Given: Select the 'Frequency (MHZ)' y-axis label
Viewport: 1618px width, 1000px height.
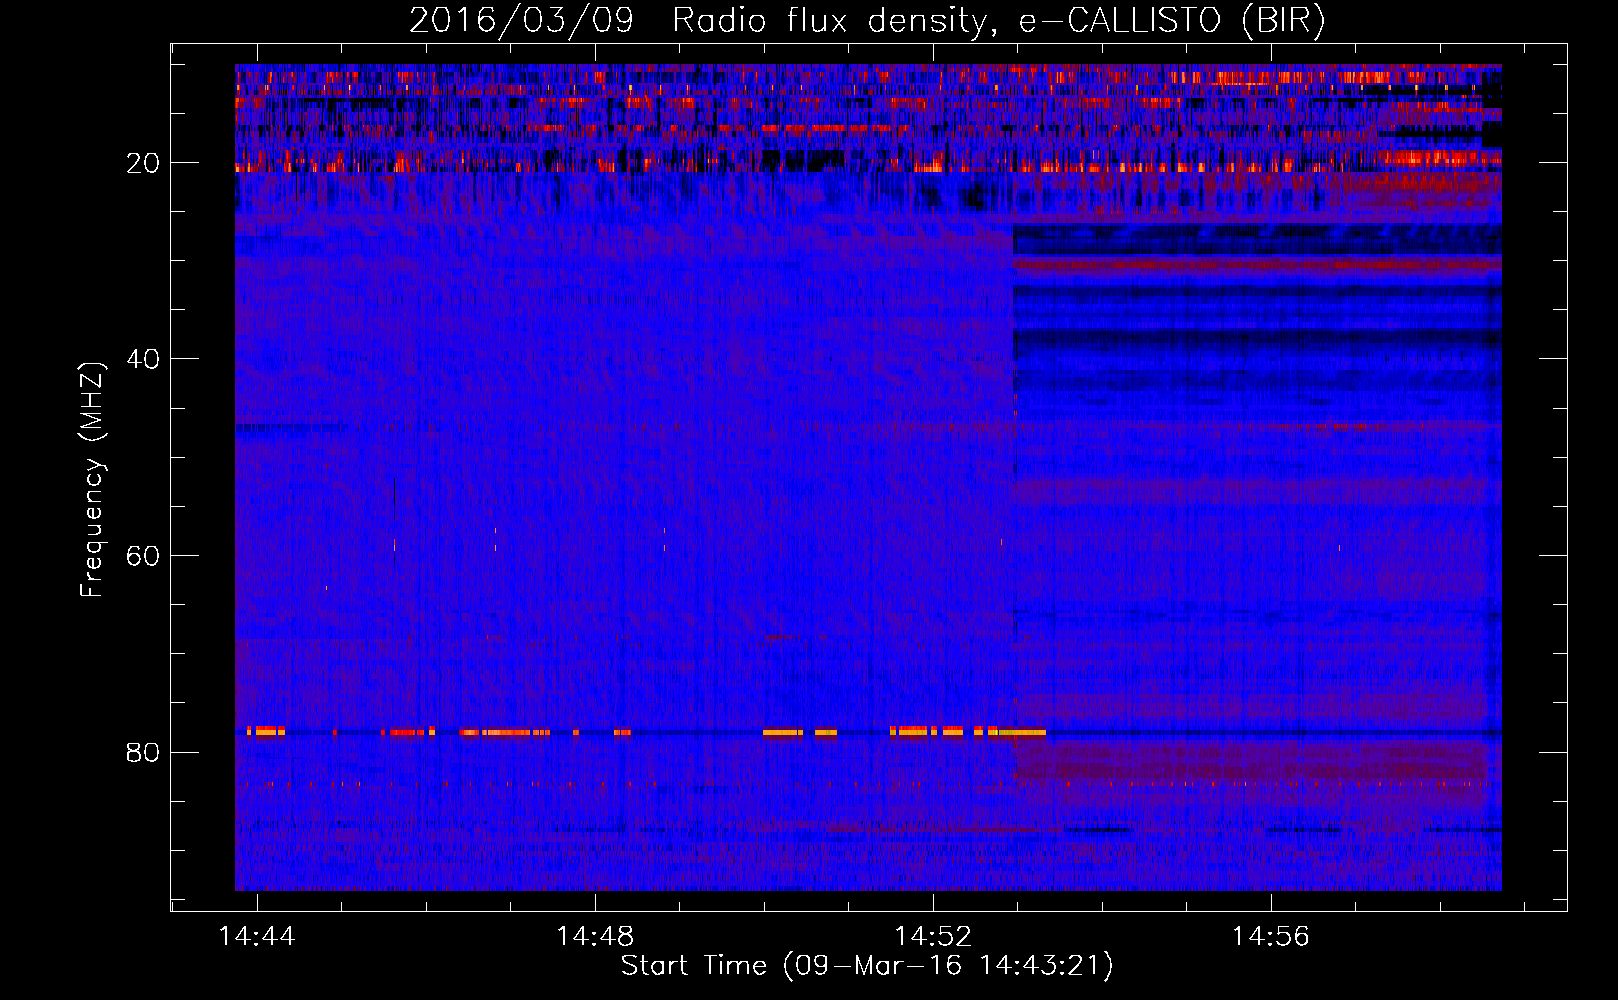Looking at the screenshot, I should (92, 480).
